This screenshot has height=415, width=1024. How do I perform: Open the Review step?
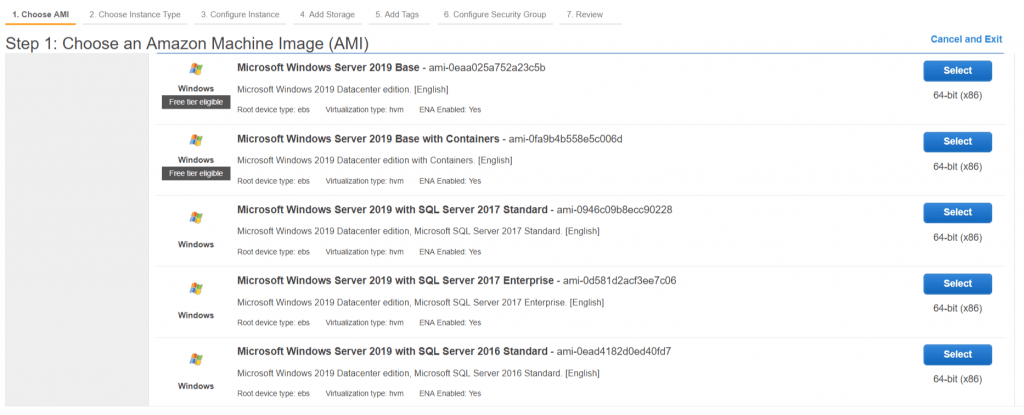(585, 14)
